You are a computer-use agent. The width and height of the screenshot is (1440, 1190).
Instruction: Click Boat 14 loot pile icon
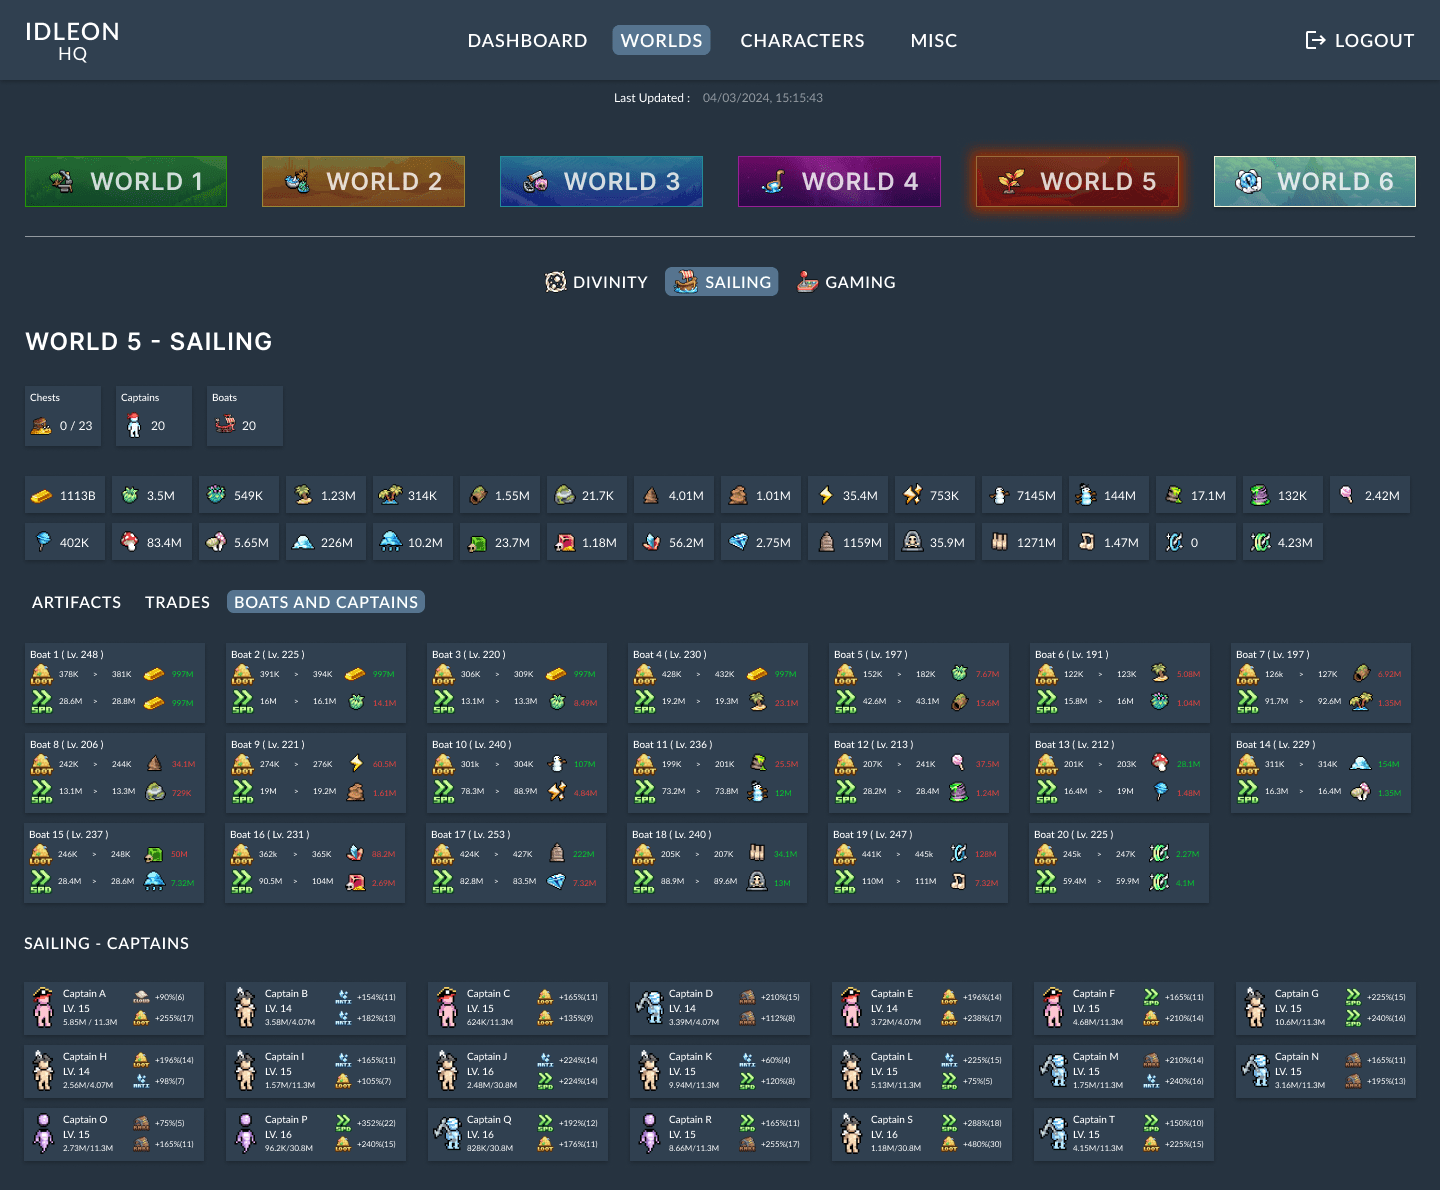pyautogui.click(x=1247, y=764)
